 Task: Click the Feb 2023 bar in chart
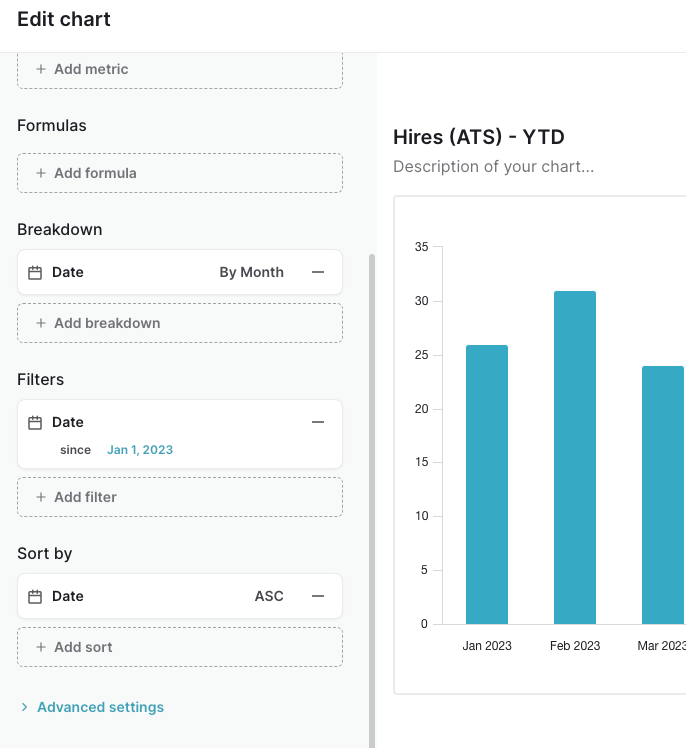coord(575,457)
